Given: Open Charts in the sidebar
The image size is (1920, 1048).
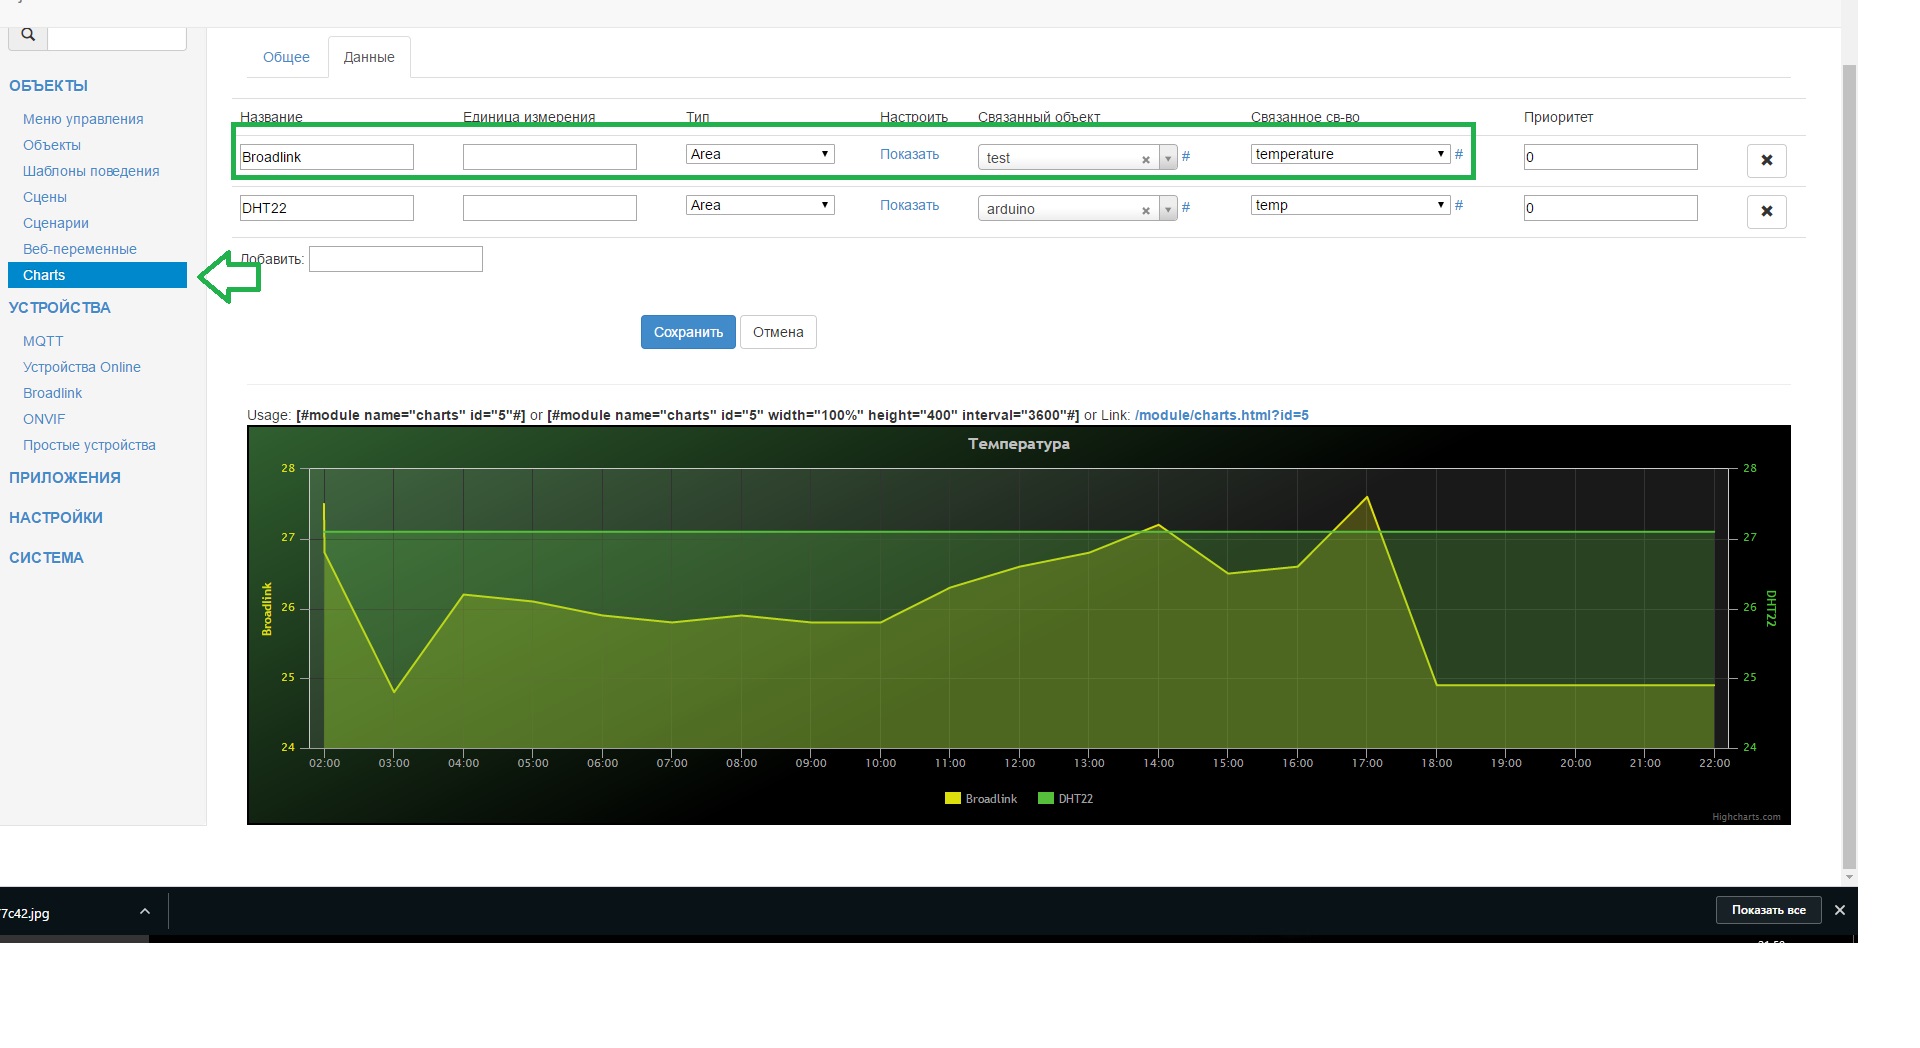Looking at the screenshot, I should tap(97, 275).
